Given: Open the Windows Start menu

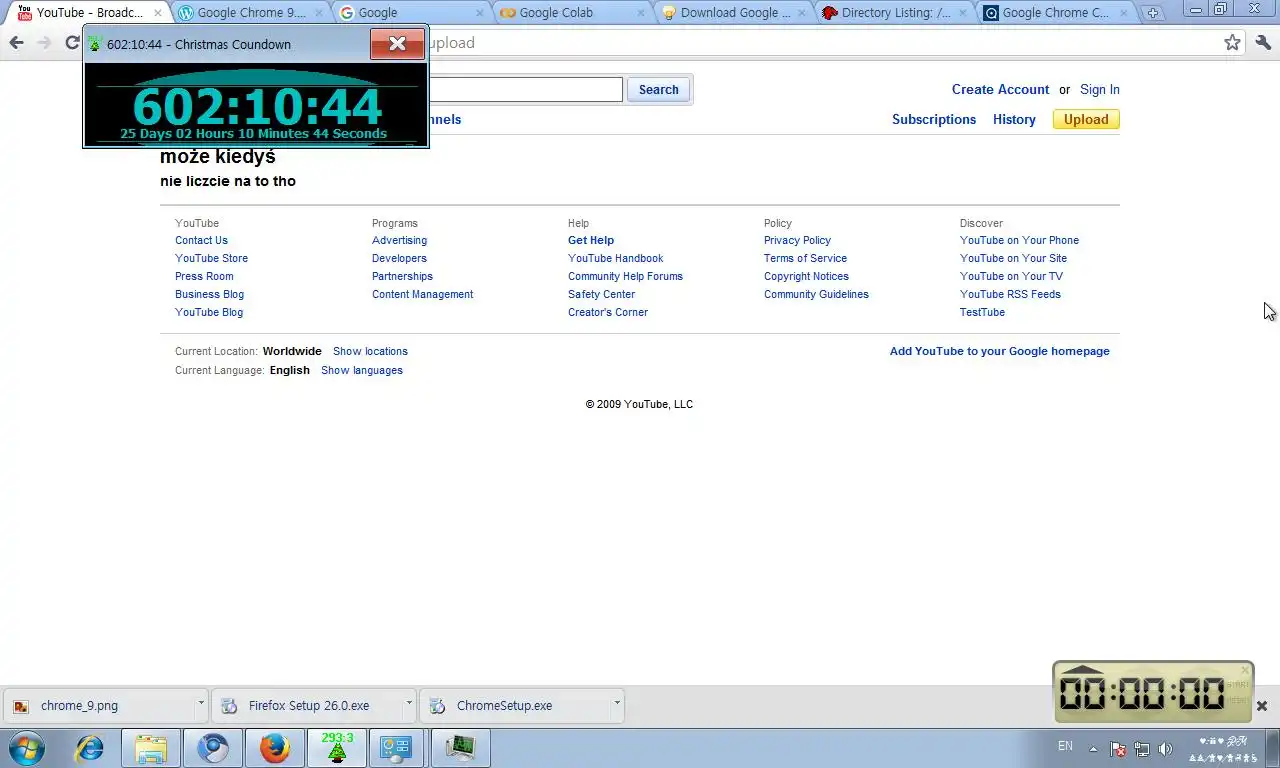Looking at the screenshot, I should point(26,748).
